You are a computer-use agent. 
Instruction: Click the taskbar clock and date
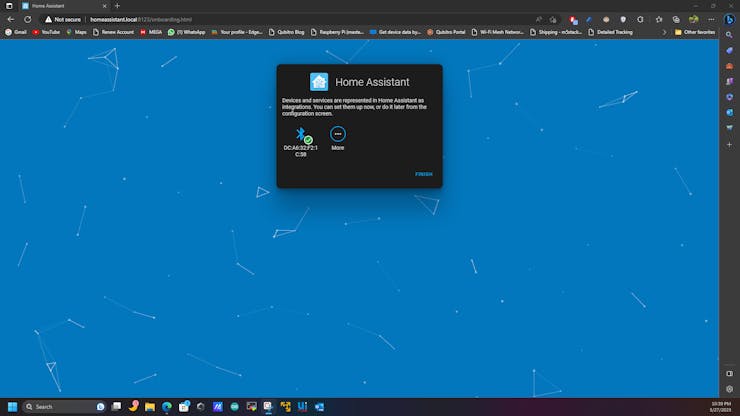[x=720, y=407]
